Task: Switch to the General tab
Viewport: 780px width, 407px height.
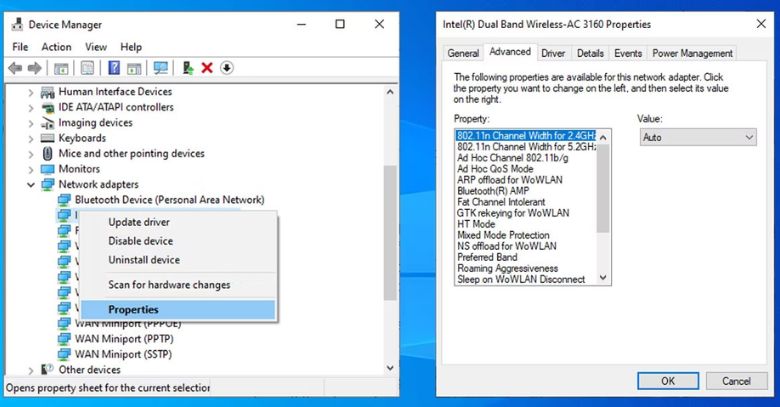Action: [463, 53]
